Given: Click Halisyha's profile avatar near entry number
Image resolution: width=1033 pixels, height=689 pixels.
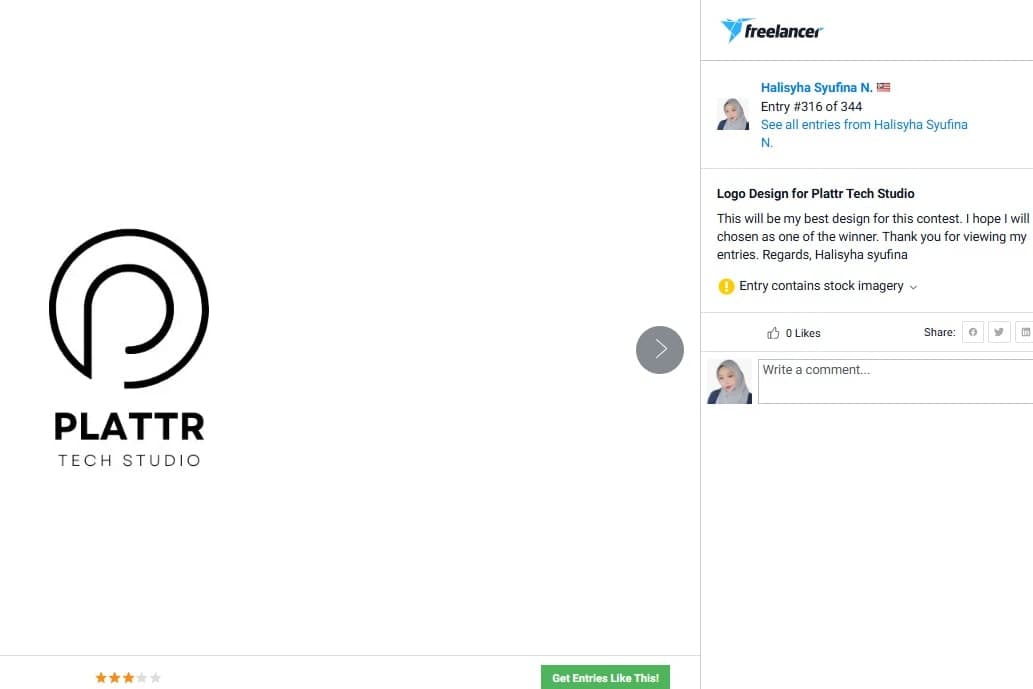Looking at the screenshot, I should pyautogui.click(x=733, y=114).
